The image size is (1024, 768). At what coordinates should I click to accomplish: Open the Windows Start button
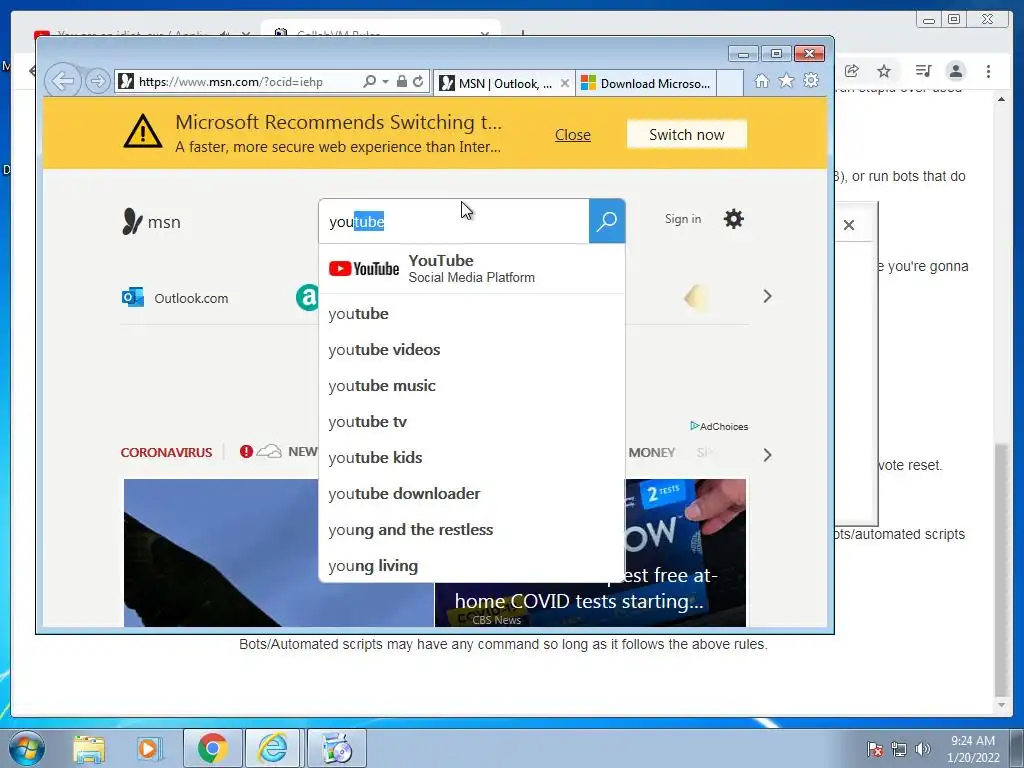(x=27, y=748)
